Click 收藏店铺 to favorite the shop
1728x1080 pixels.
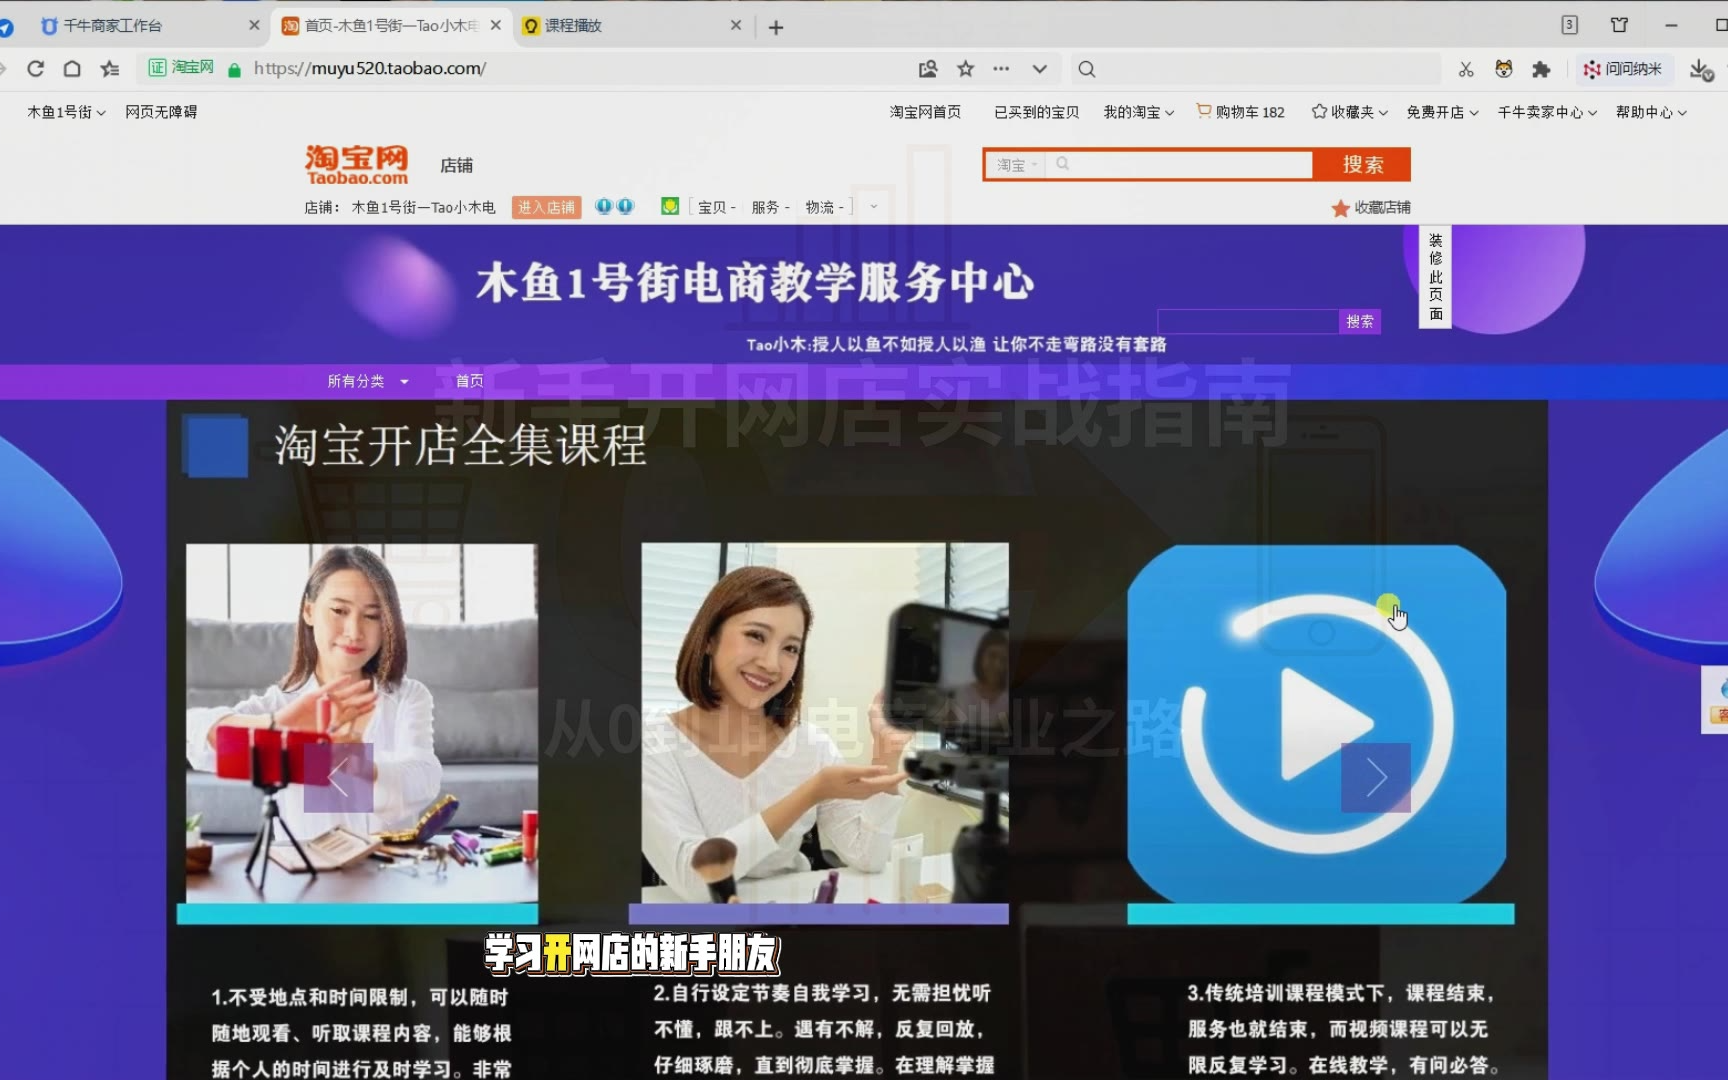[x=1371, y=207]
